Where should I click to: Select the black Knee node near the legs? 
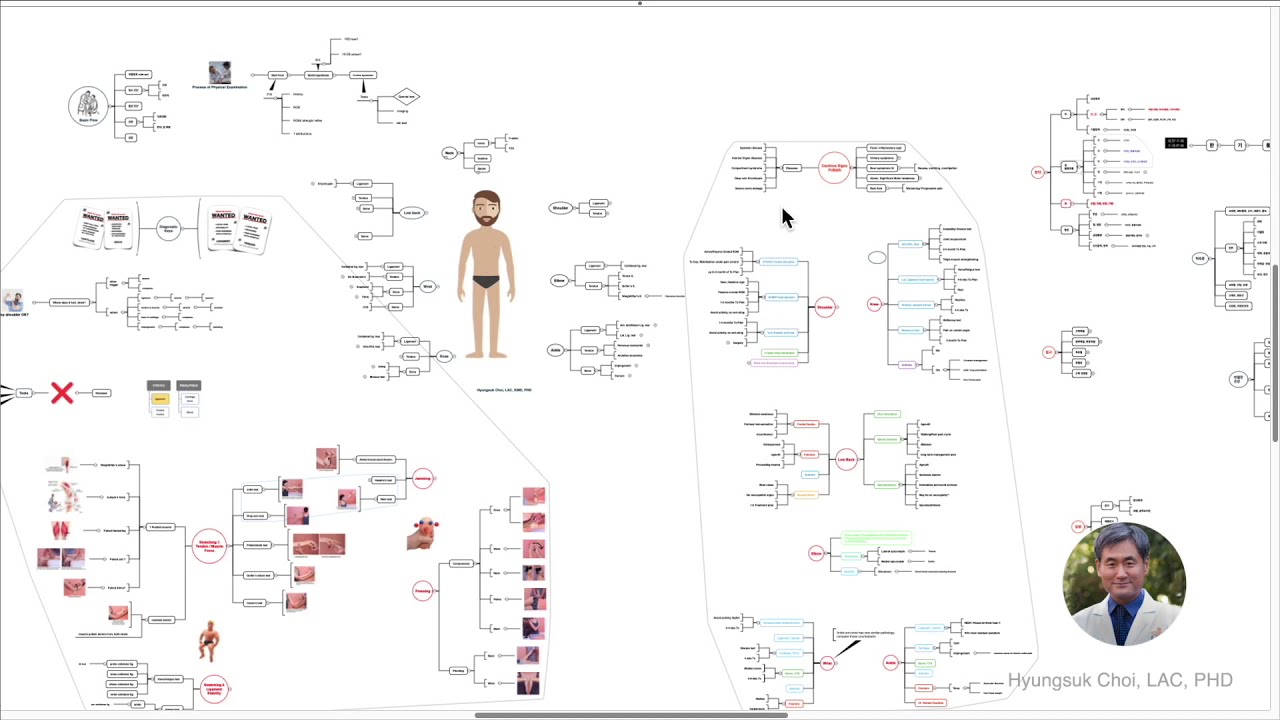(444, 356)
